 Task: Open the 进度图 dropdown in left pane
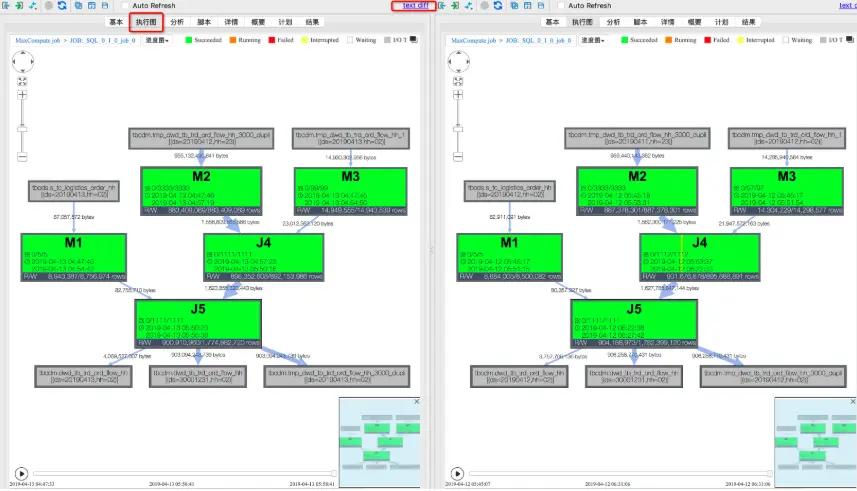157,40
